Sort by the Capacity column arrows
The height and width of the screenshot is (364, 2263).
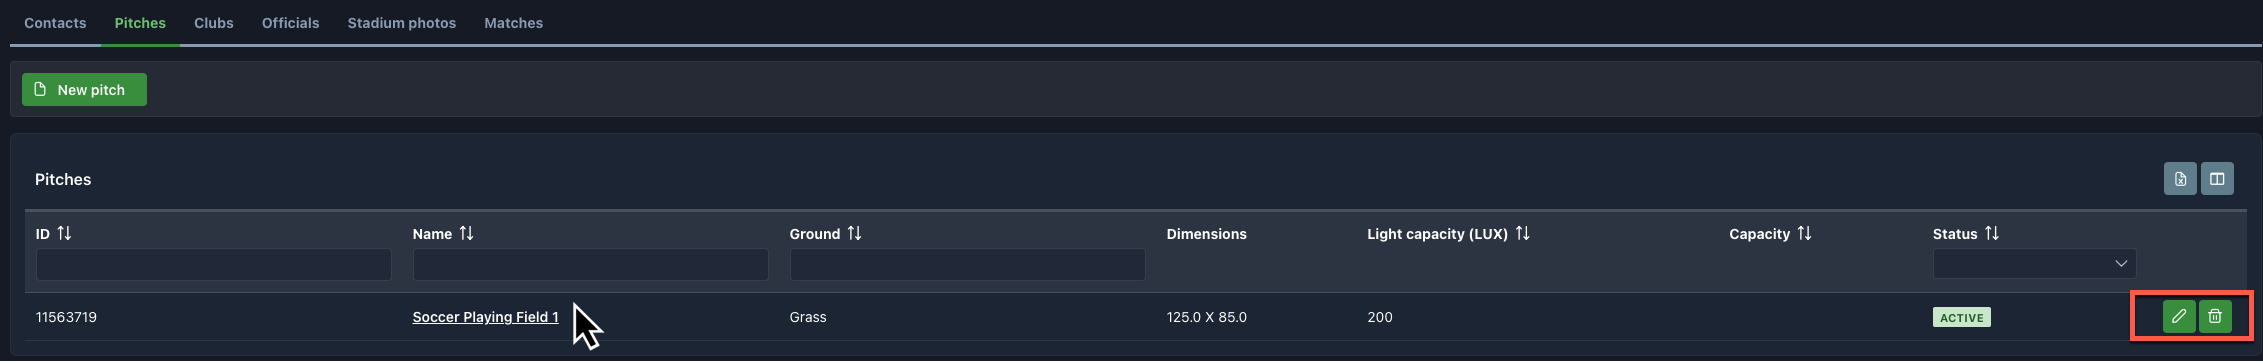(x=1804, y=233)
